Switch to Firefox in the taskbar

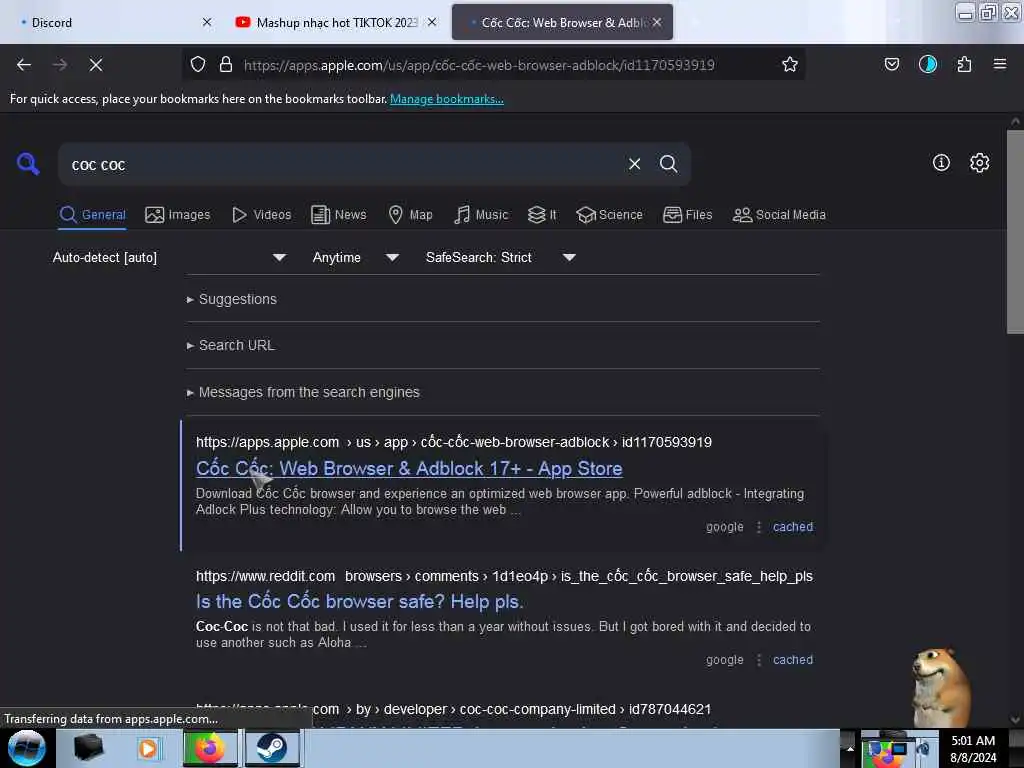[210, 748]
